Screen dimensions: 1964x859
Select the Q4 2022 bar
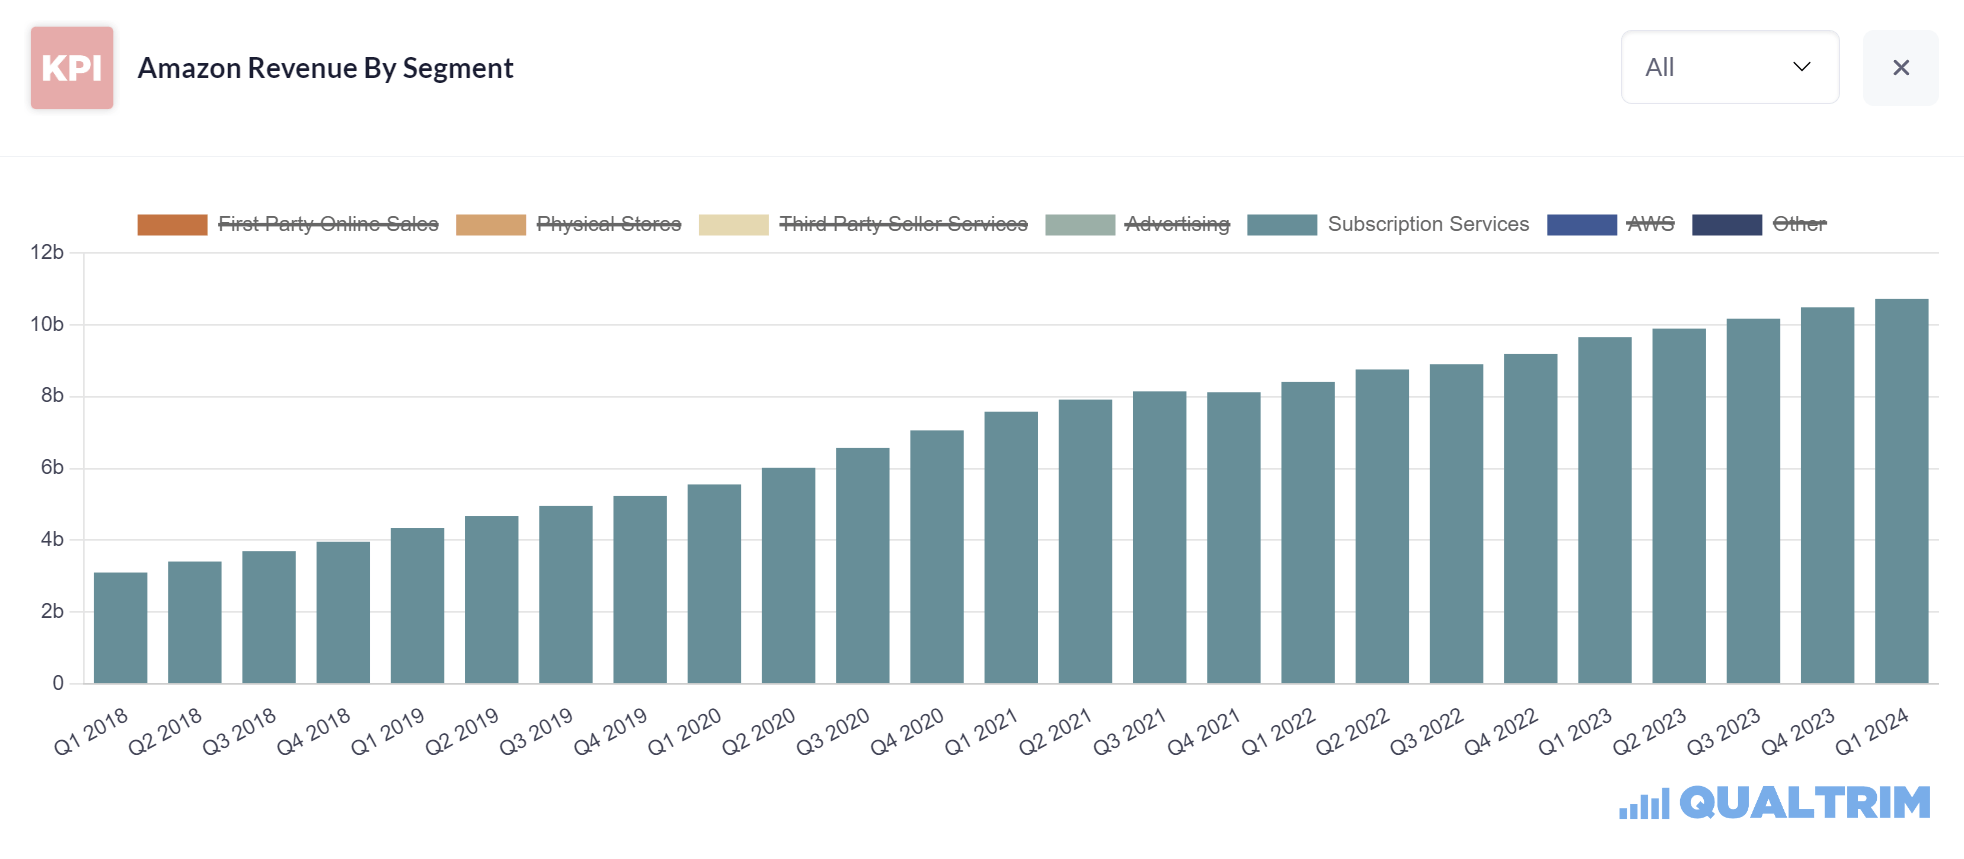(1531, 519)
